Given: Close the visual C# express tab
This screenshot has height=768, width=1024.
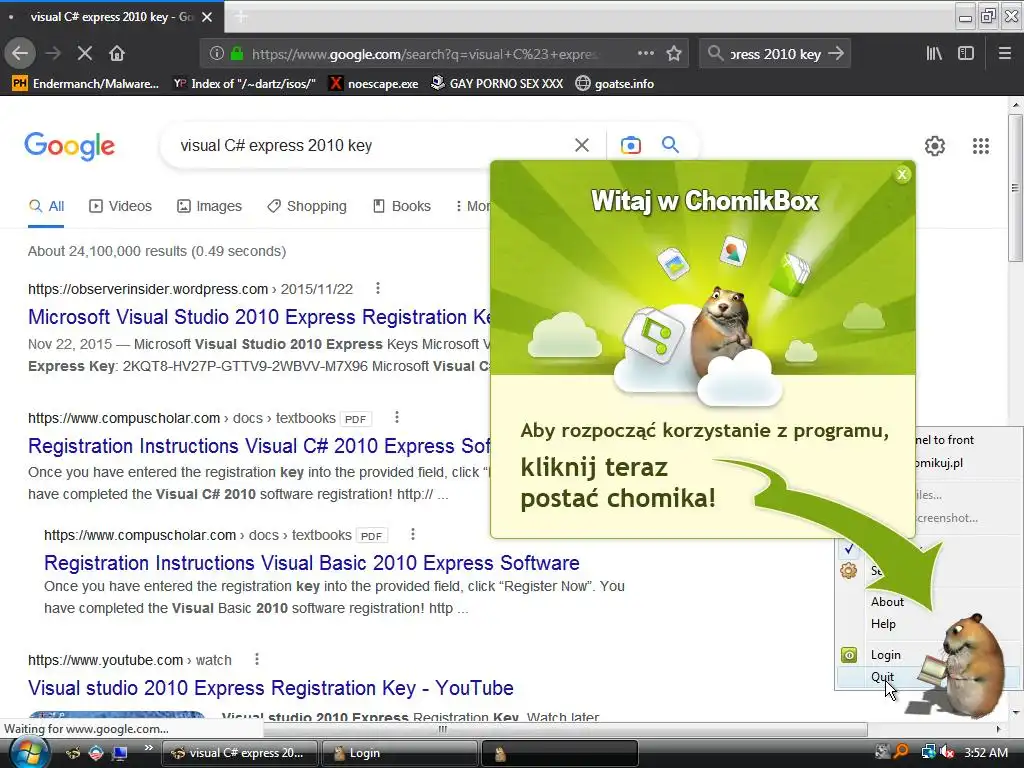Looking at the screenshot, I should coord(207,17).
